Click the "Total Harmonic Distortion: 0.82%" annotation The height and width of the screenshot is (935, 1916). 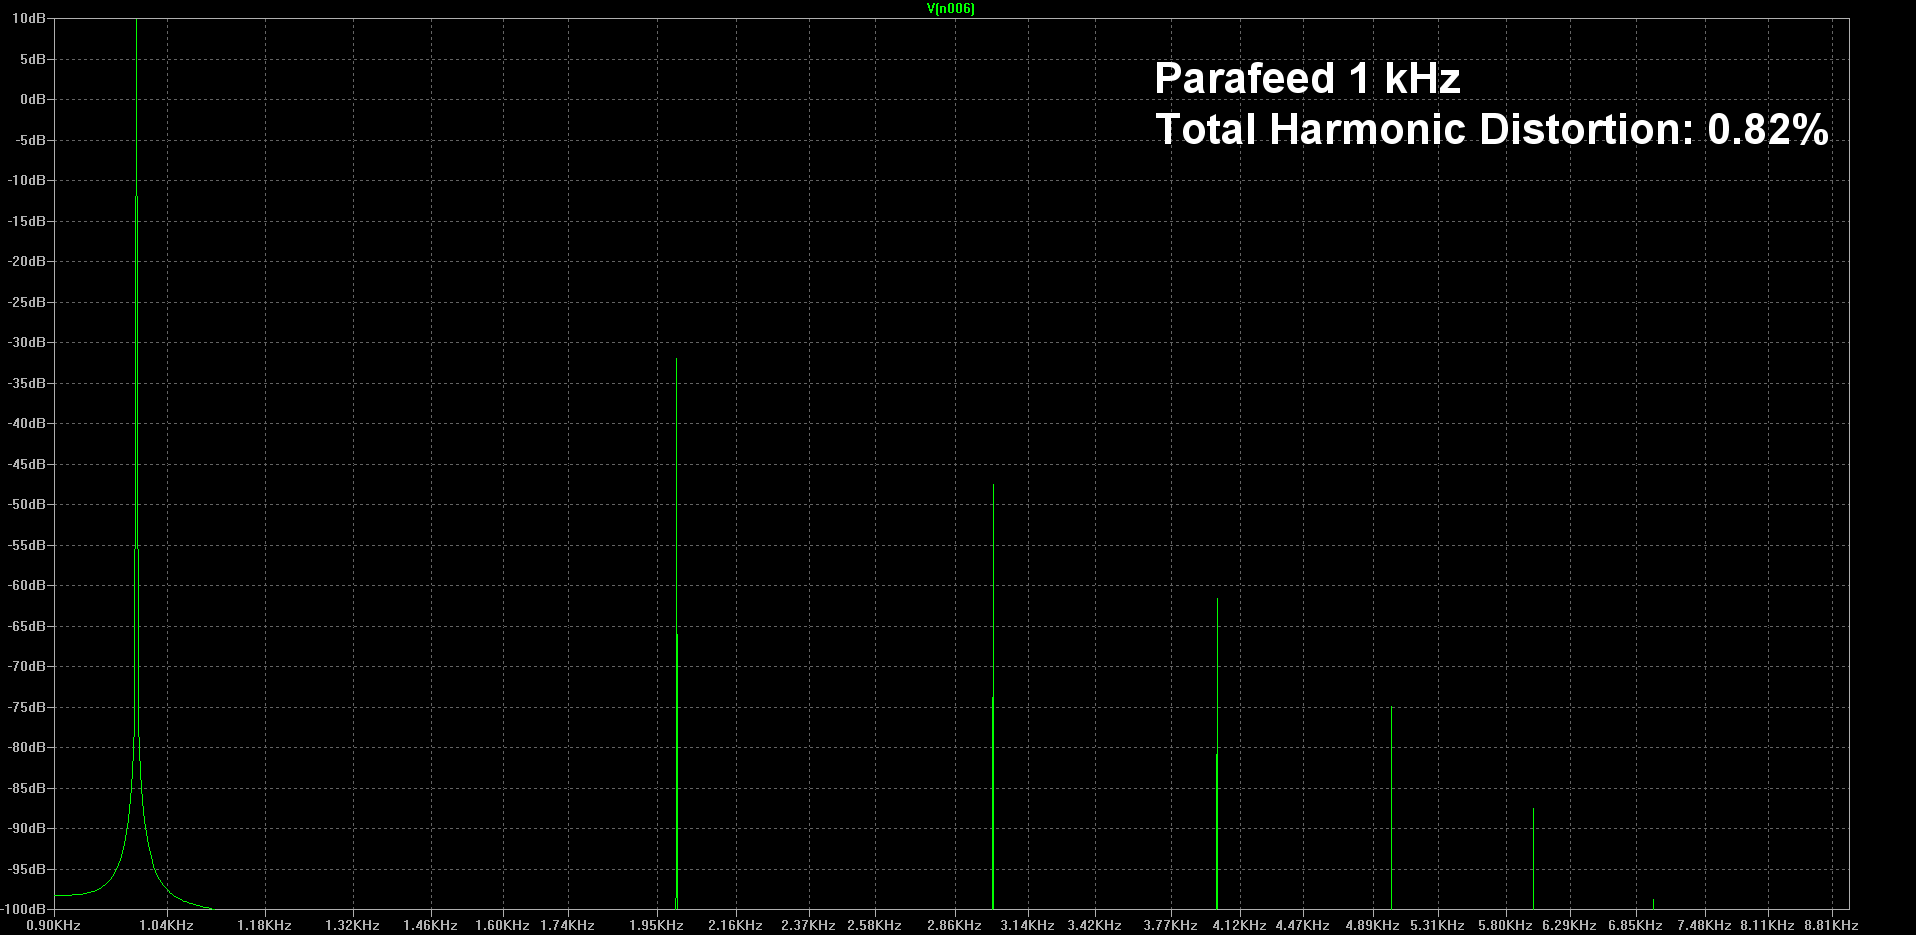1492,130
